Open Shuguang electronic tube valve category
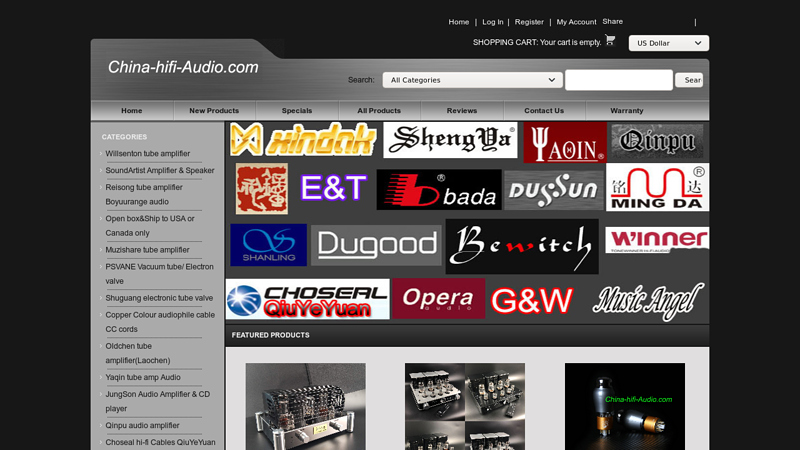 pos(159,298)
